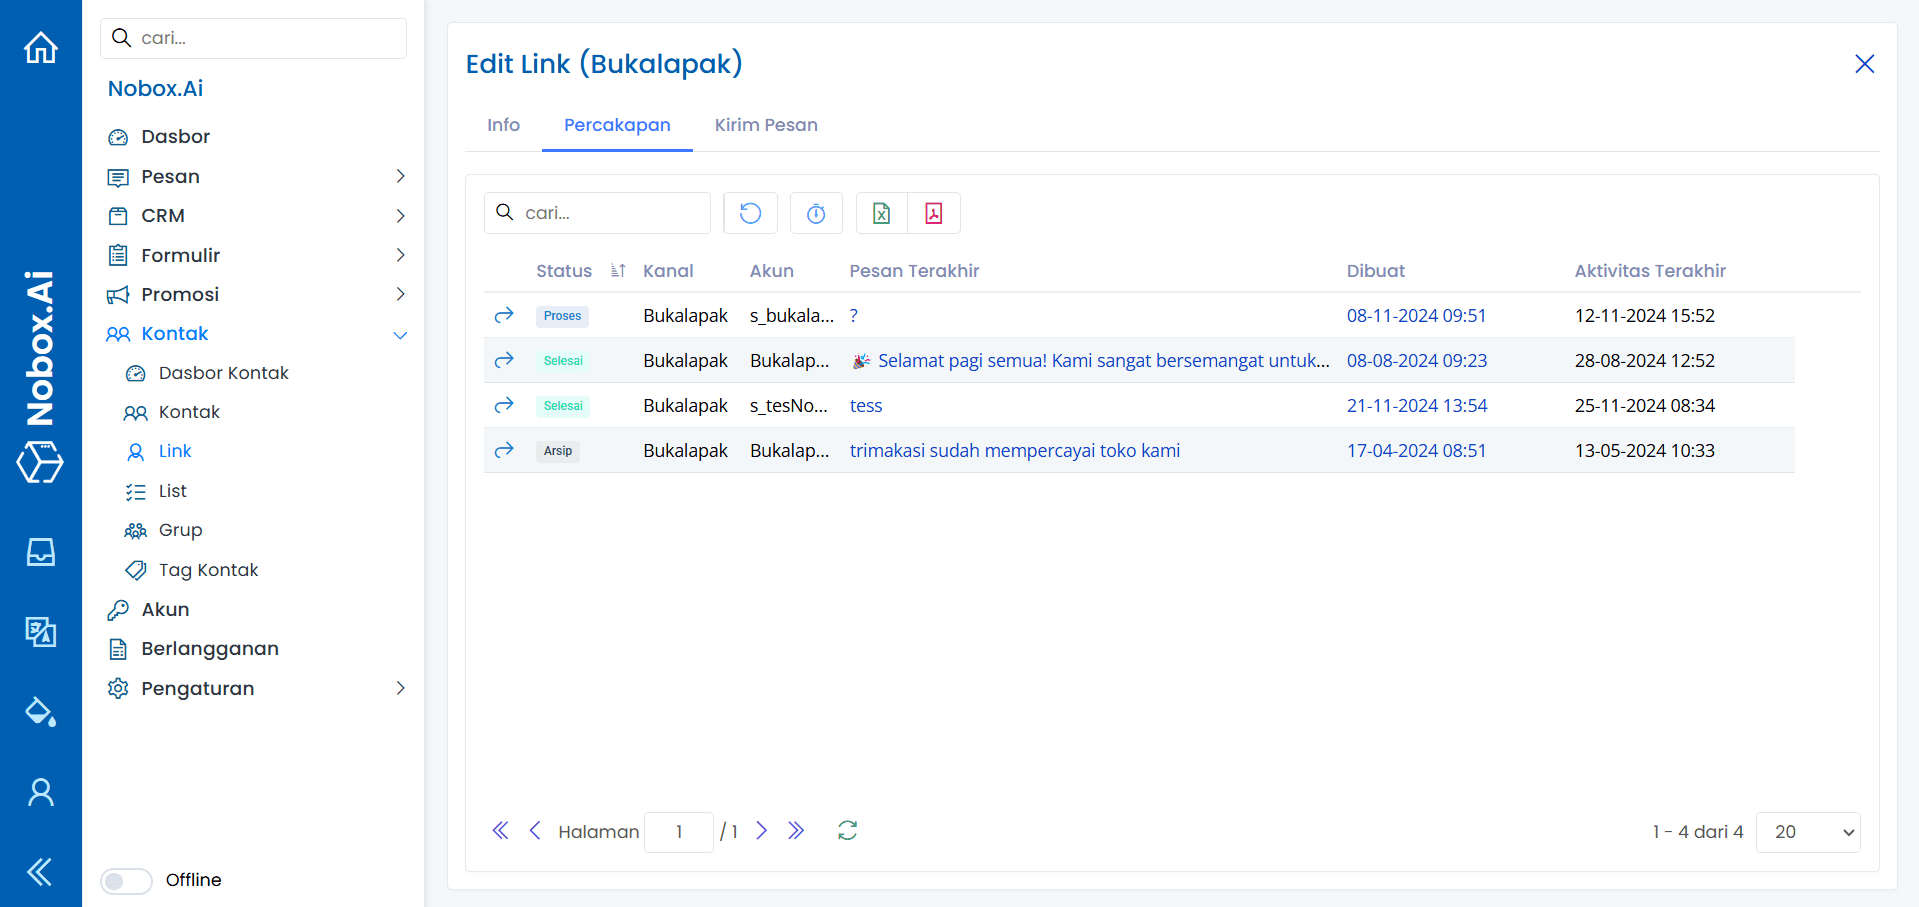
Task: Toggle the Offline switch
Action: click(x=126, y=881)
